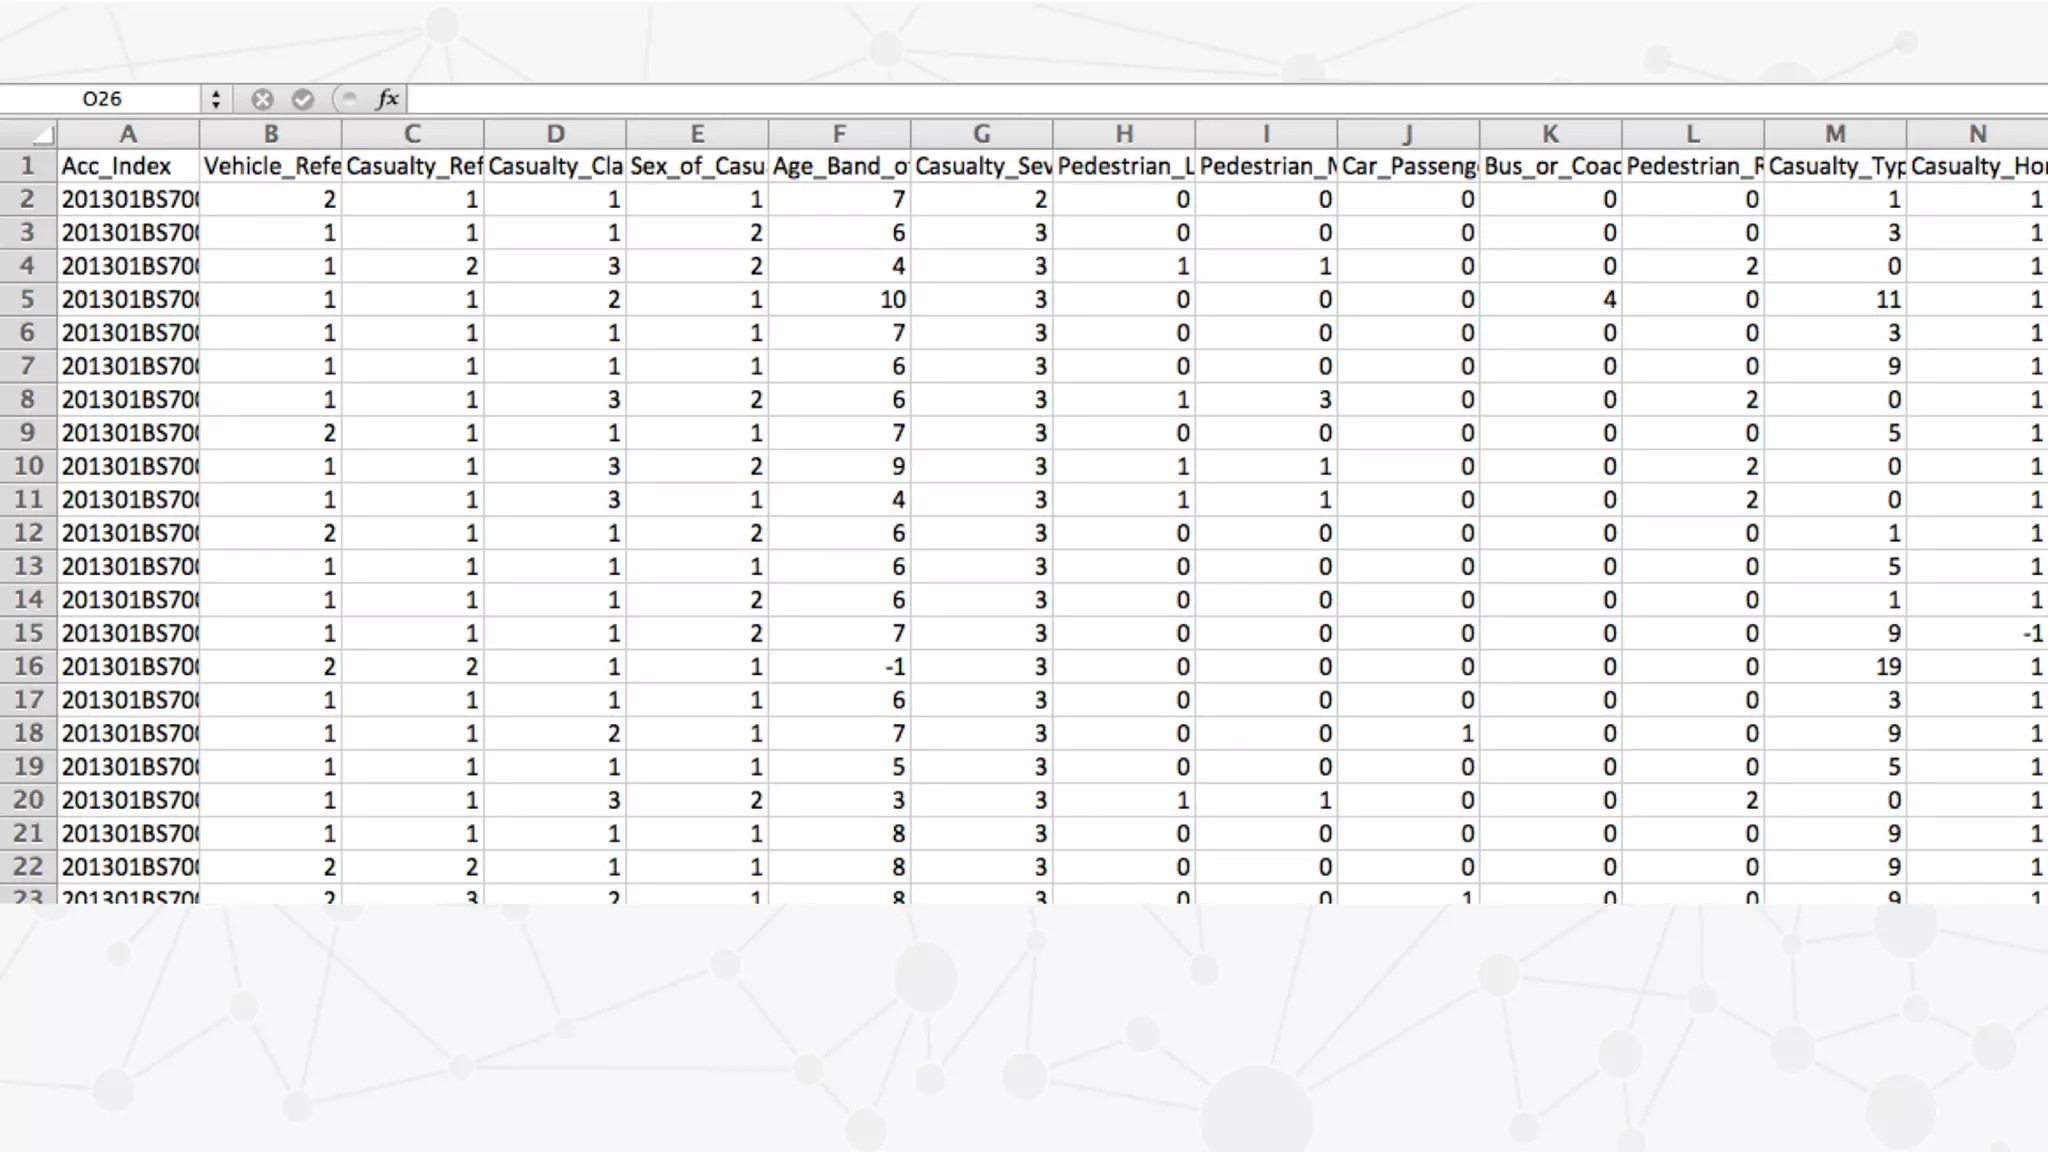The height and width of the screenshot is (1152, 2048).
Task: Select column M header
Action: click(1835, 134)
